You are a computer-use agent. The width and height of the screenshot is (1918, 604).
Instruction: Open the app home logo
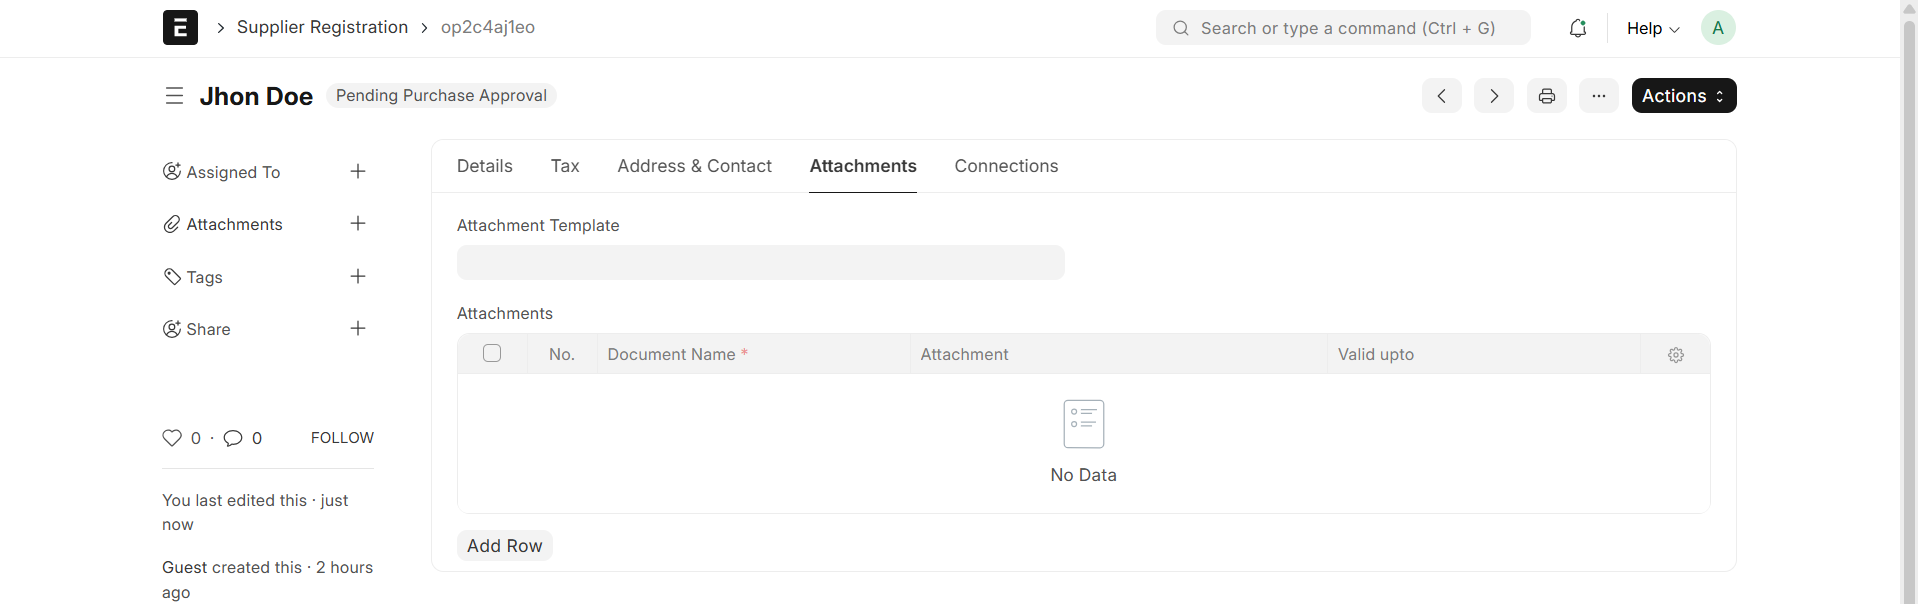click(180, 28)
